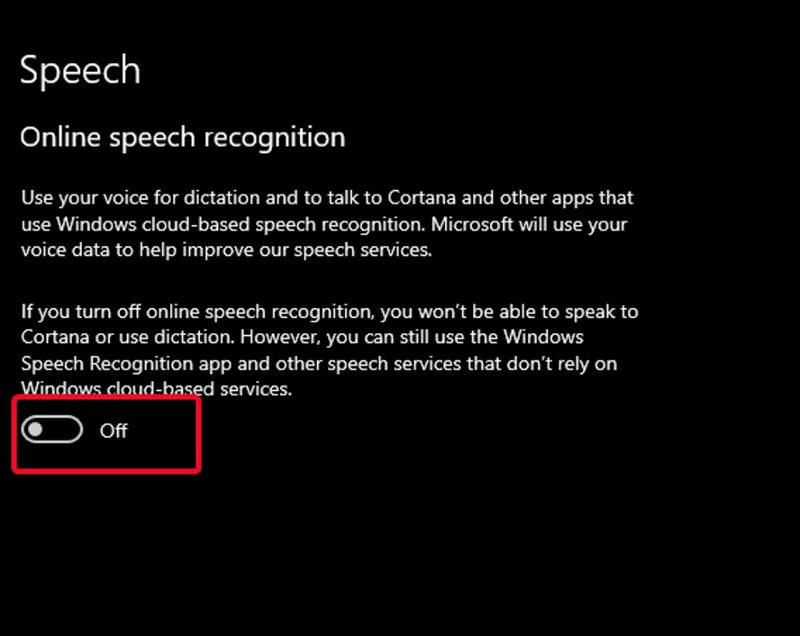Enable the online speech recognition toggle
800x636 pixels.
(51, 429)
